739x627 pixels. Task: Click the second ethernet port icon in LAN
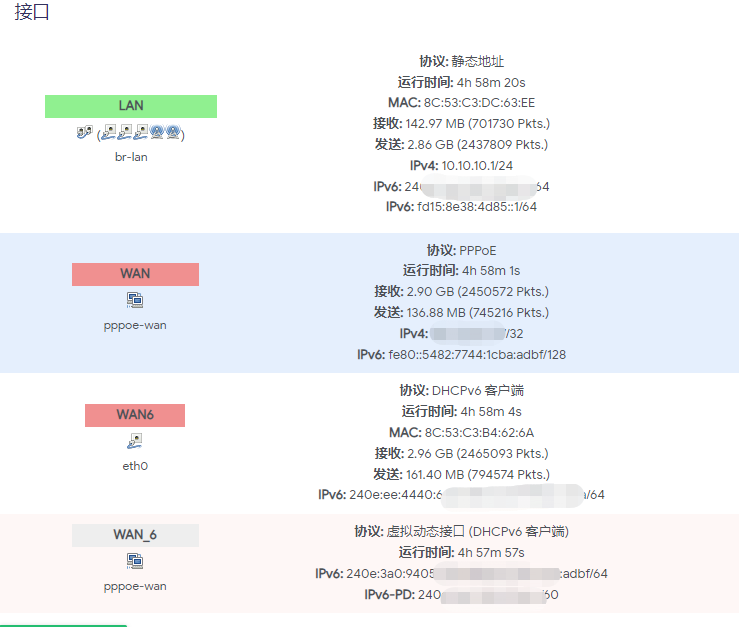pyautogui.click(x=125, y=132)
